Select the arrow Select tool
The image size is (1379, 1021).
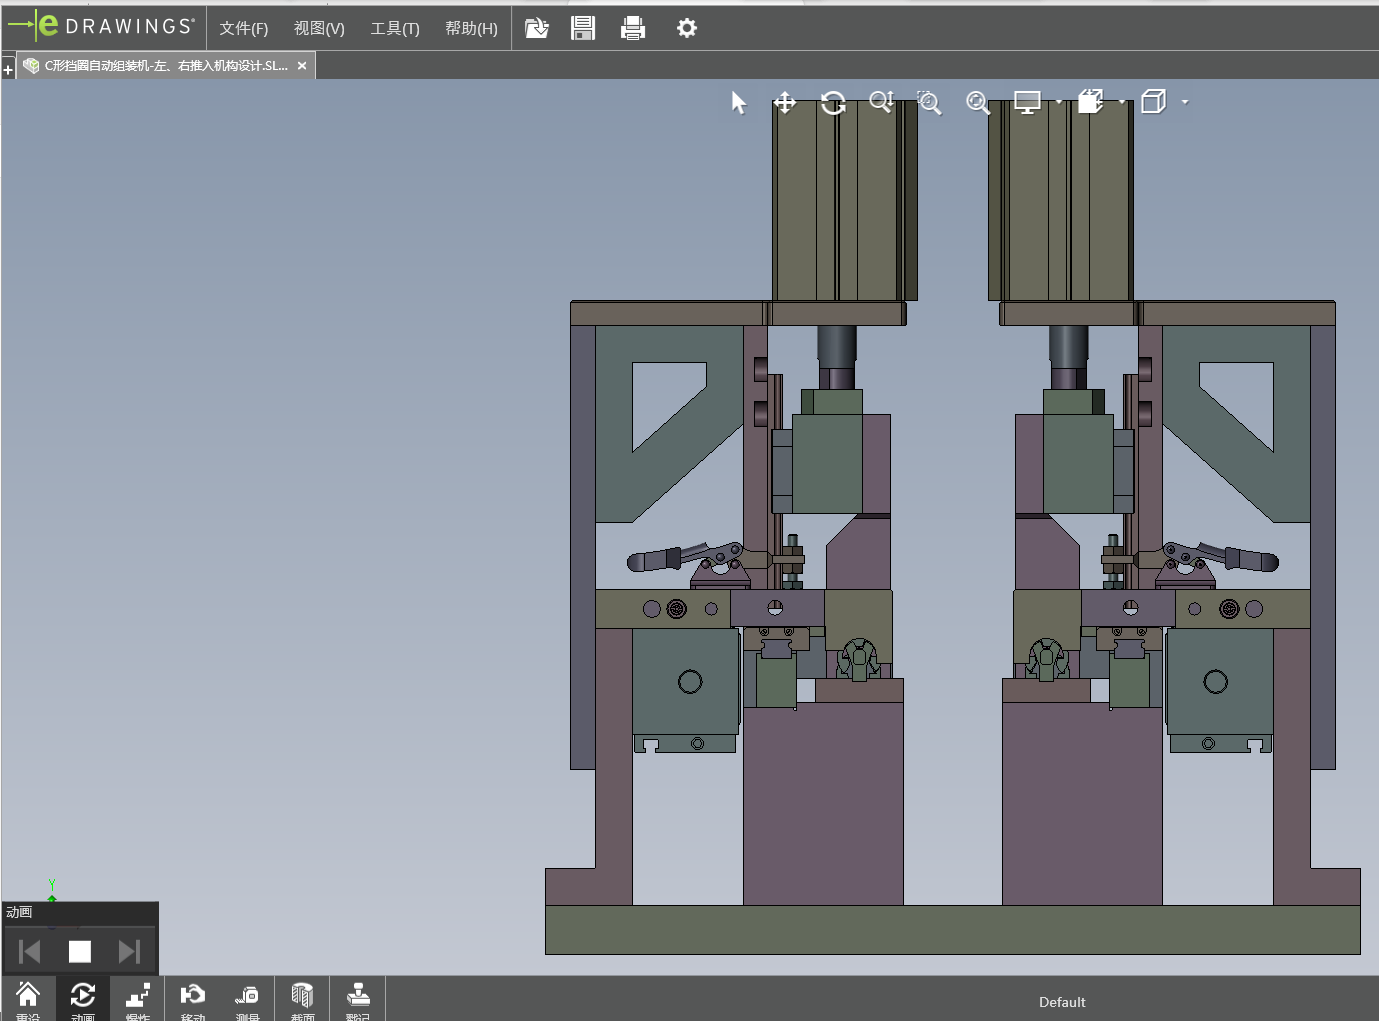tap(739, 103)
